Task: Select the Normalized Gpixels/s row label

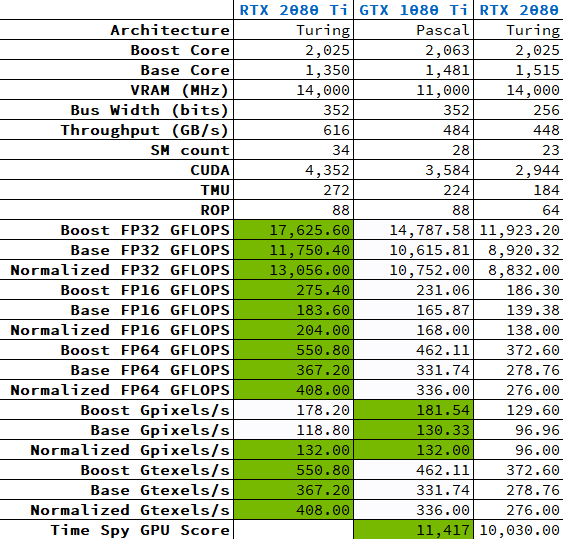Action: [x=130, y=450]
